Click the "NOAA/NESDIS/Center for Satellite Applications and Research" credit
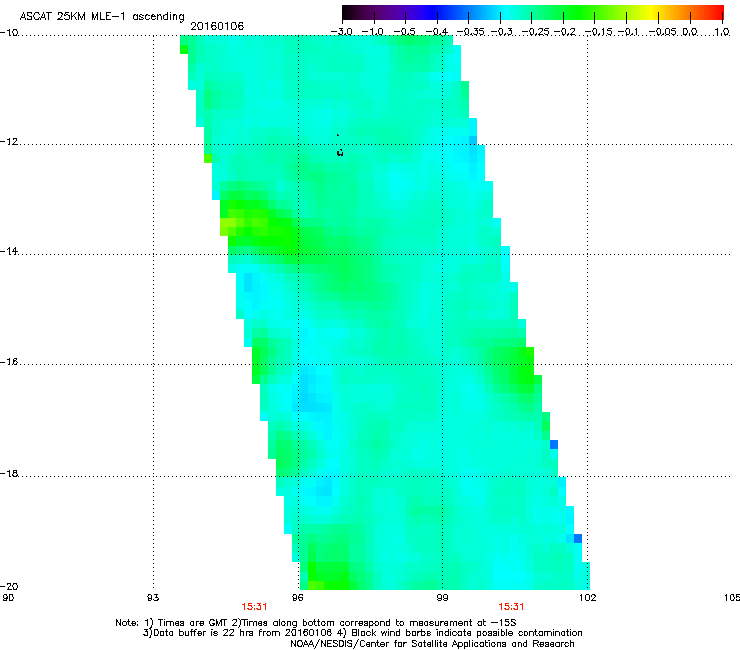This screenshot has height=650, width=740. (x=432, y=644)
